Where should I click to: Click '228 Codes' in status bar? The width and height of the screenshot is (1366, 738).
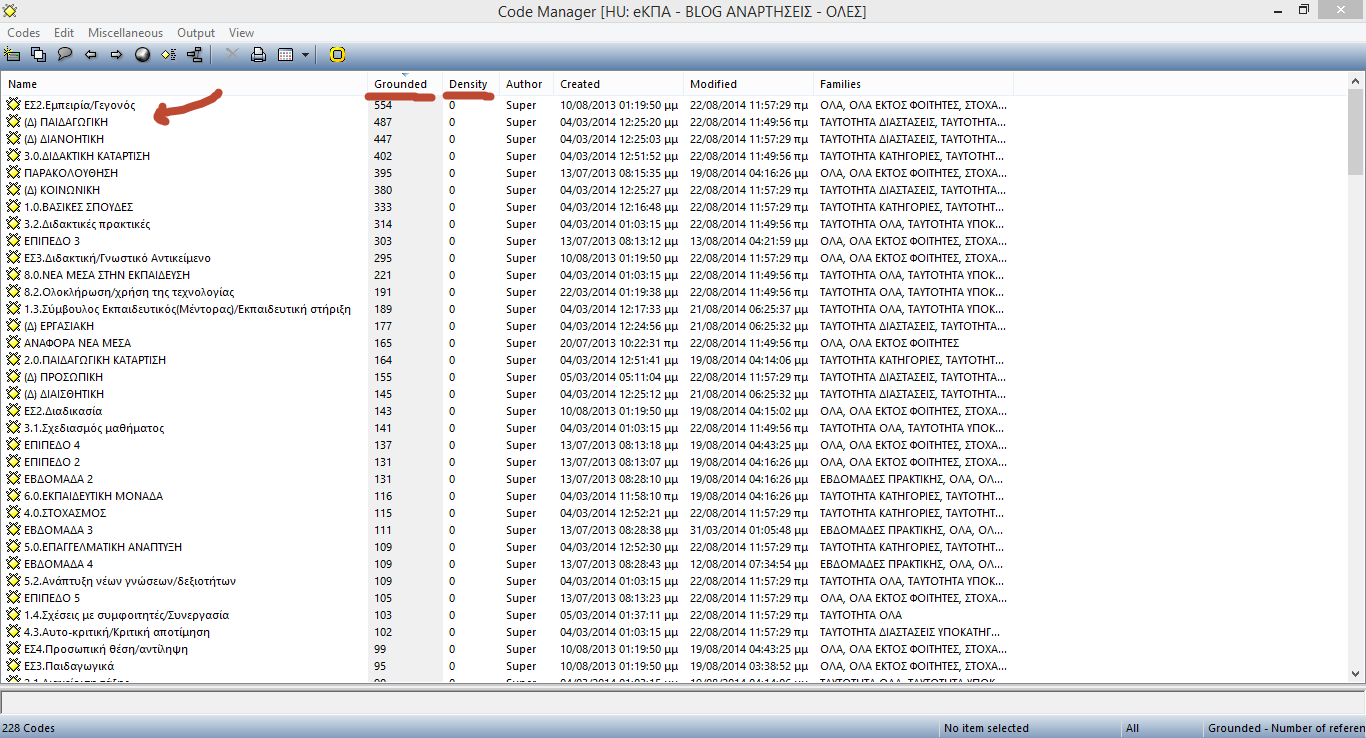coord(28,728)
